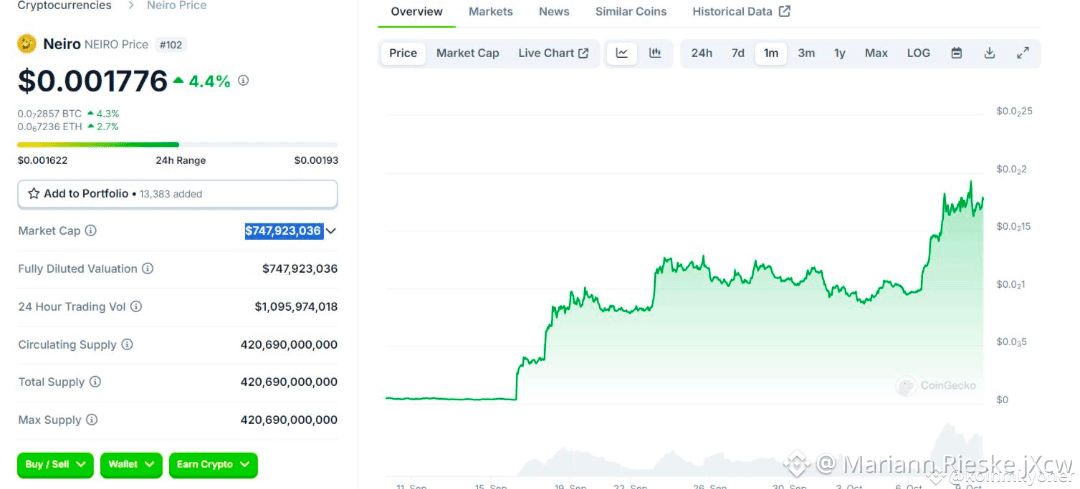This screenshot has height=489, width=1080.
Task: Click the Cryptocurrencies breadcrumb link
Action: pos(64,6)
